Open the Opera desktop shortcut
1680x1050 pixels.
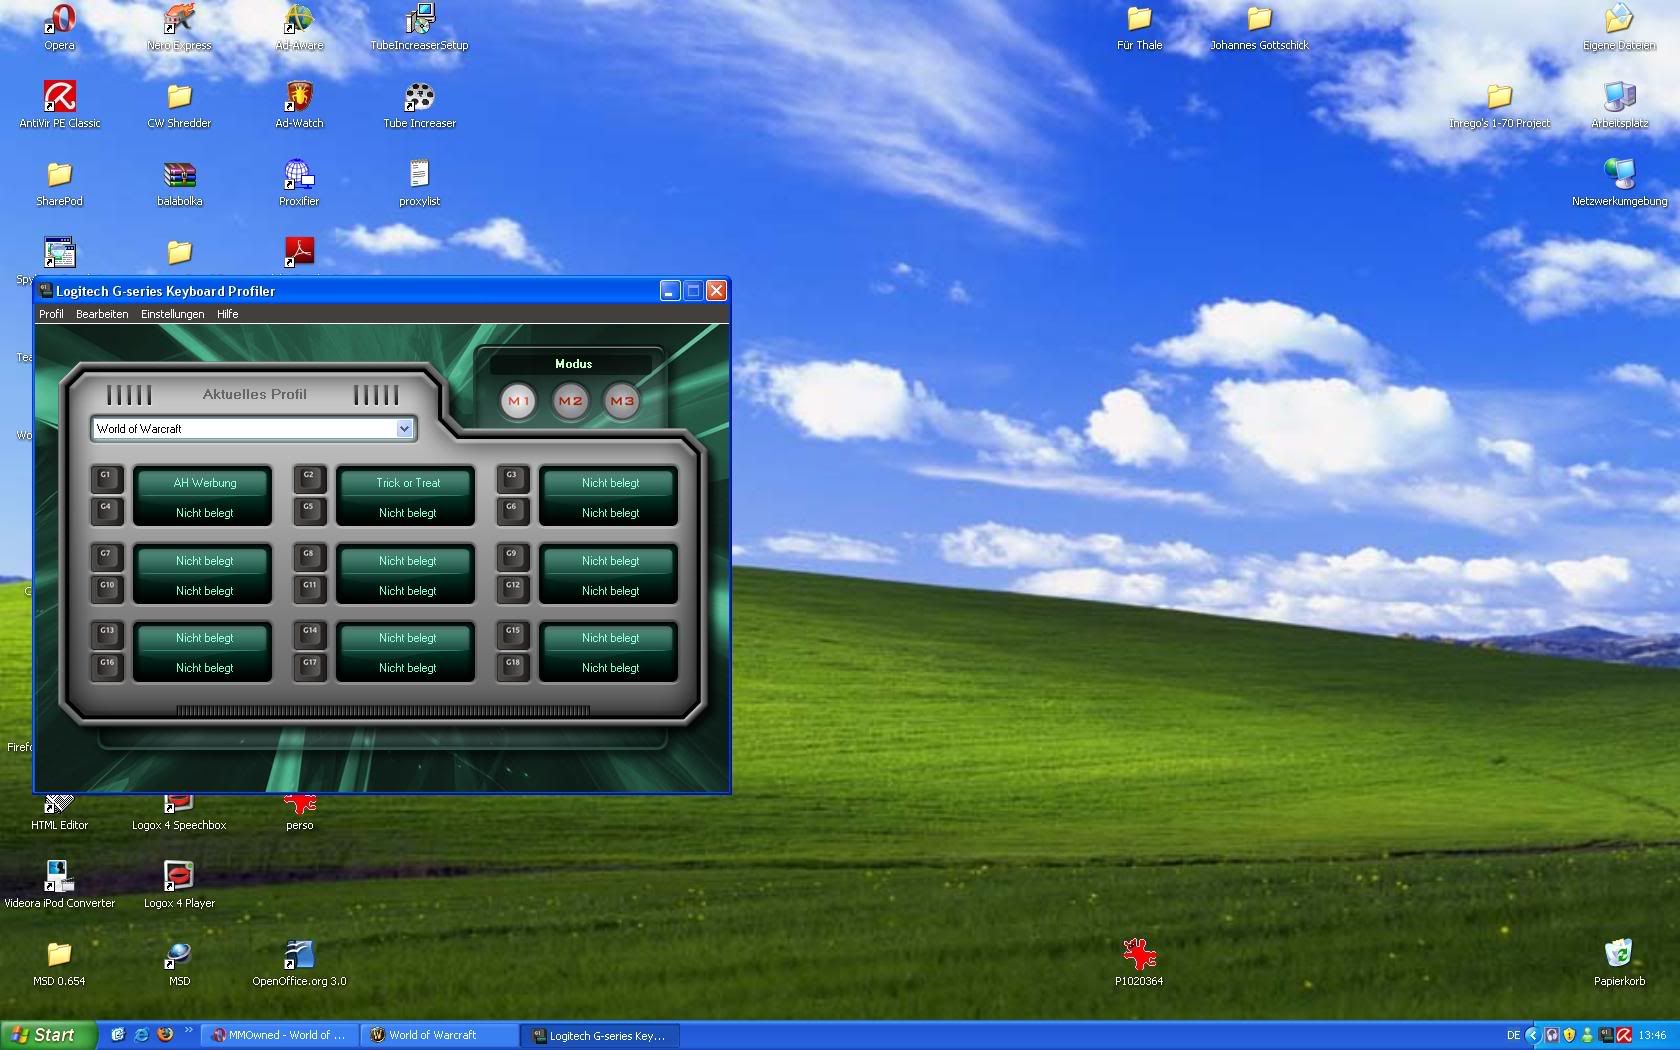point(59,27)
